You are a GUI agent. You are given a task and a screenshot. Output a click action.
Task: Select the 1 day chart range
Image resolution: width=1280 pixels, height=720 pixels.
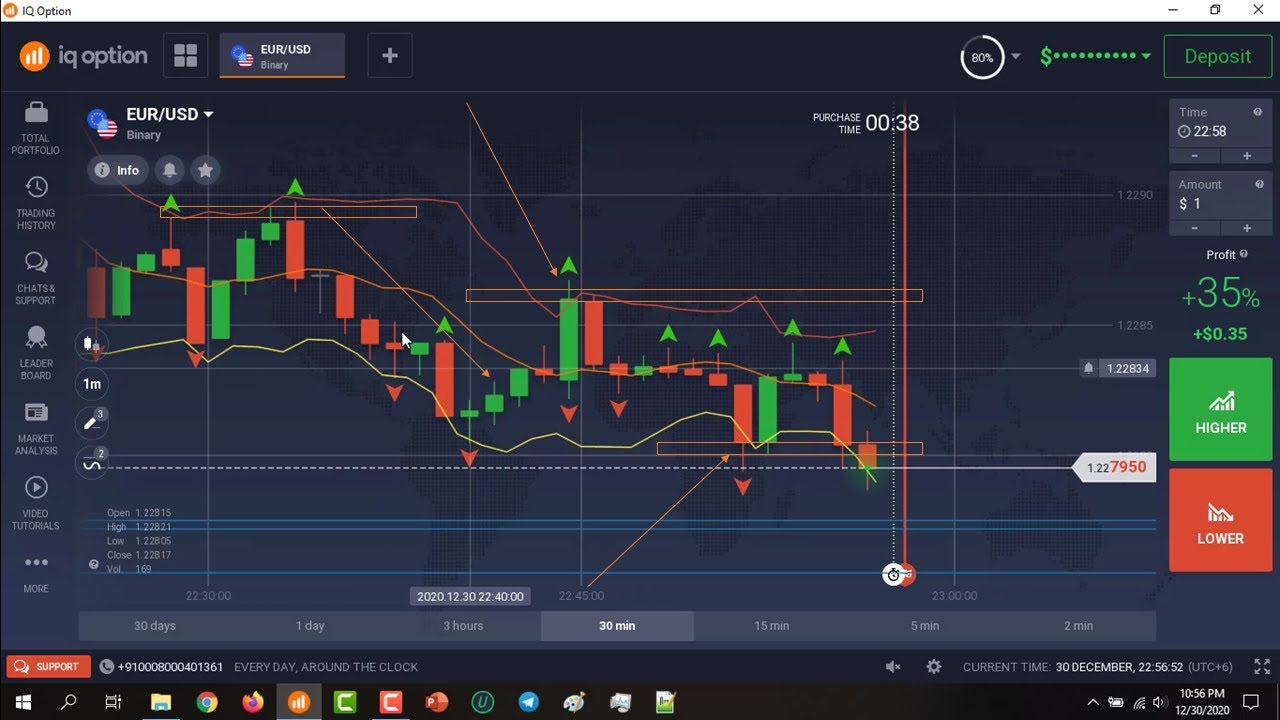pyautogui.click(x=310, y=626)
